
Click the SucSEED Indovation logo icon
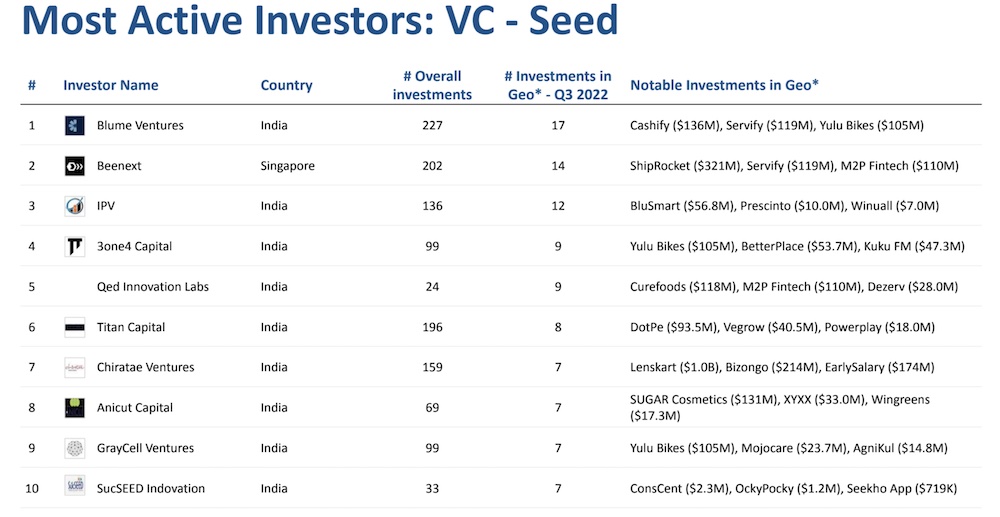point(74,488)
